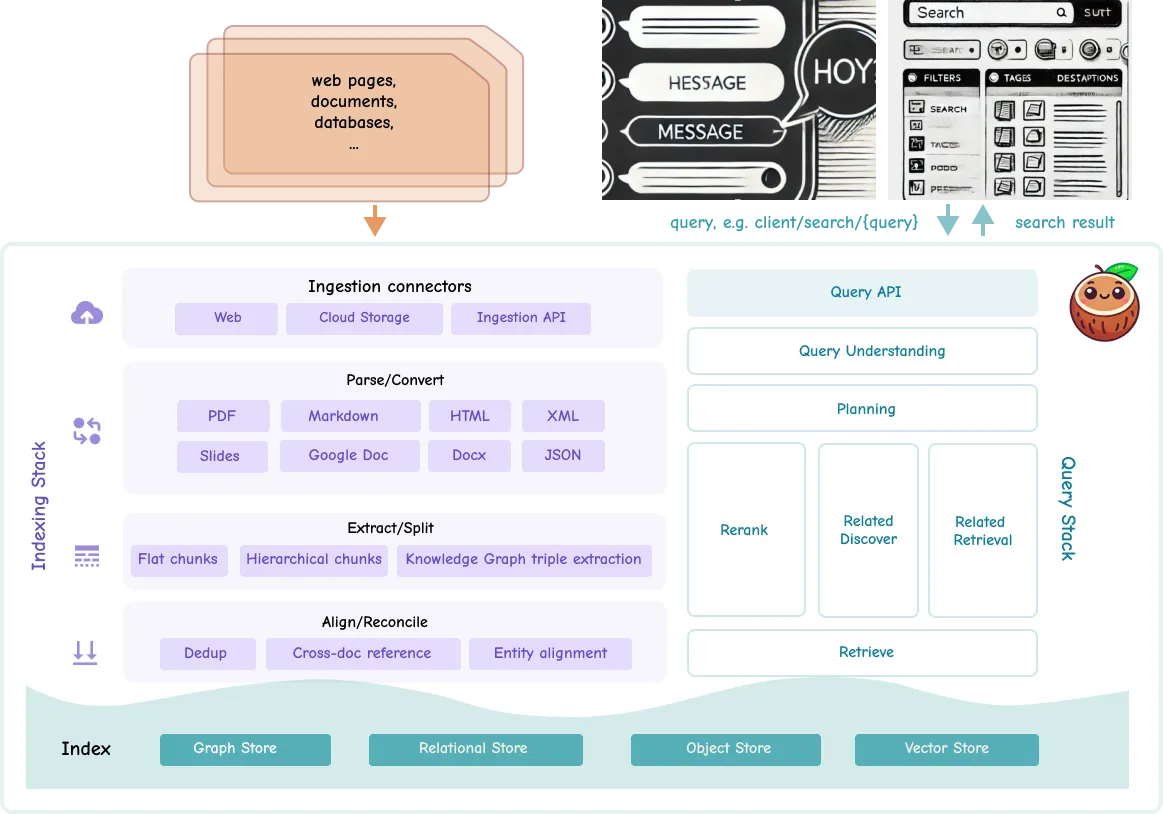Expand the FILTERS panel
Screen dimensions: 1163x814
942,78
